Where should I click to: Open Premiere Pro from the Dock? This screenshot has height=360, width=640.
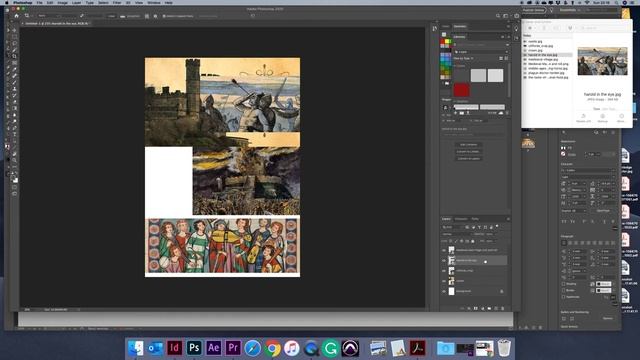[233, 348]
